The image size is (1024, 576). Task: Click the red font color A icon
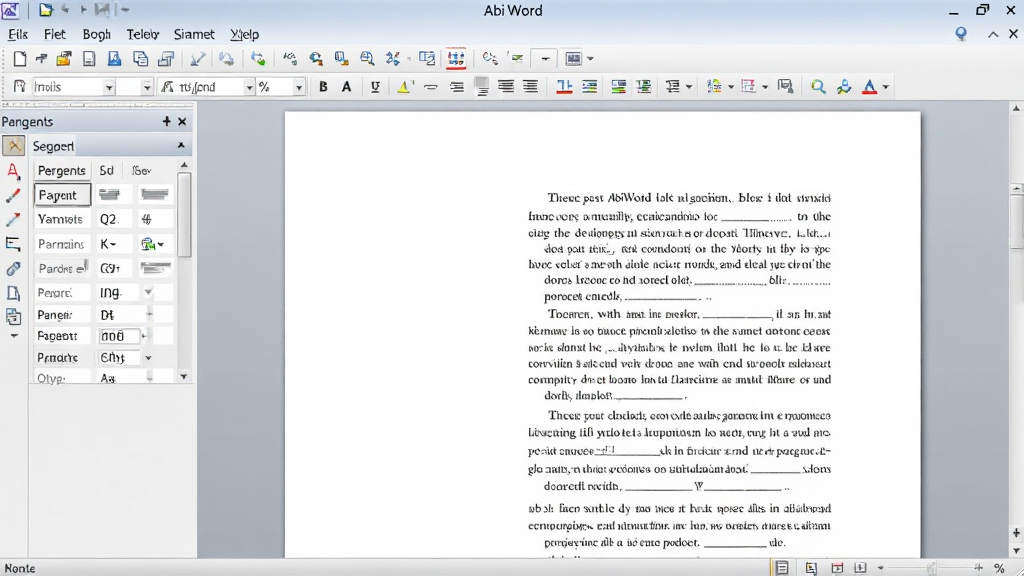point(869,86)
